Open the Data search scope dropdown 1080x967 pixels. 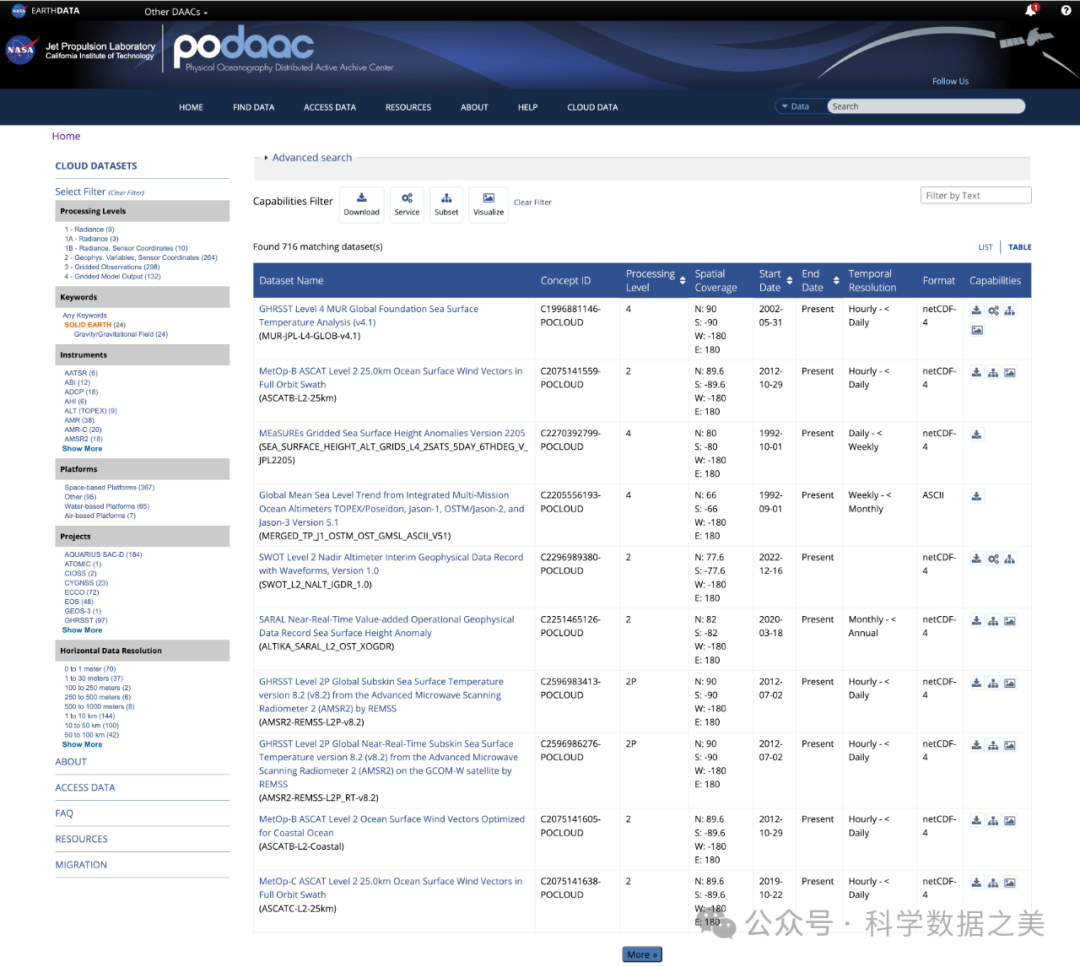pos(797,107)
